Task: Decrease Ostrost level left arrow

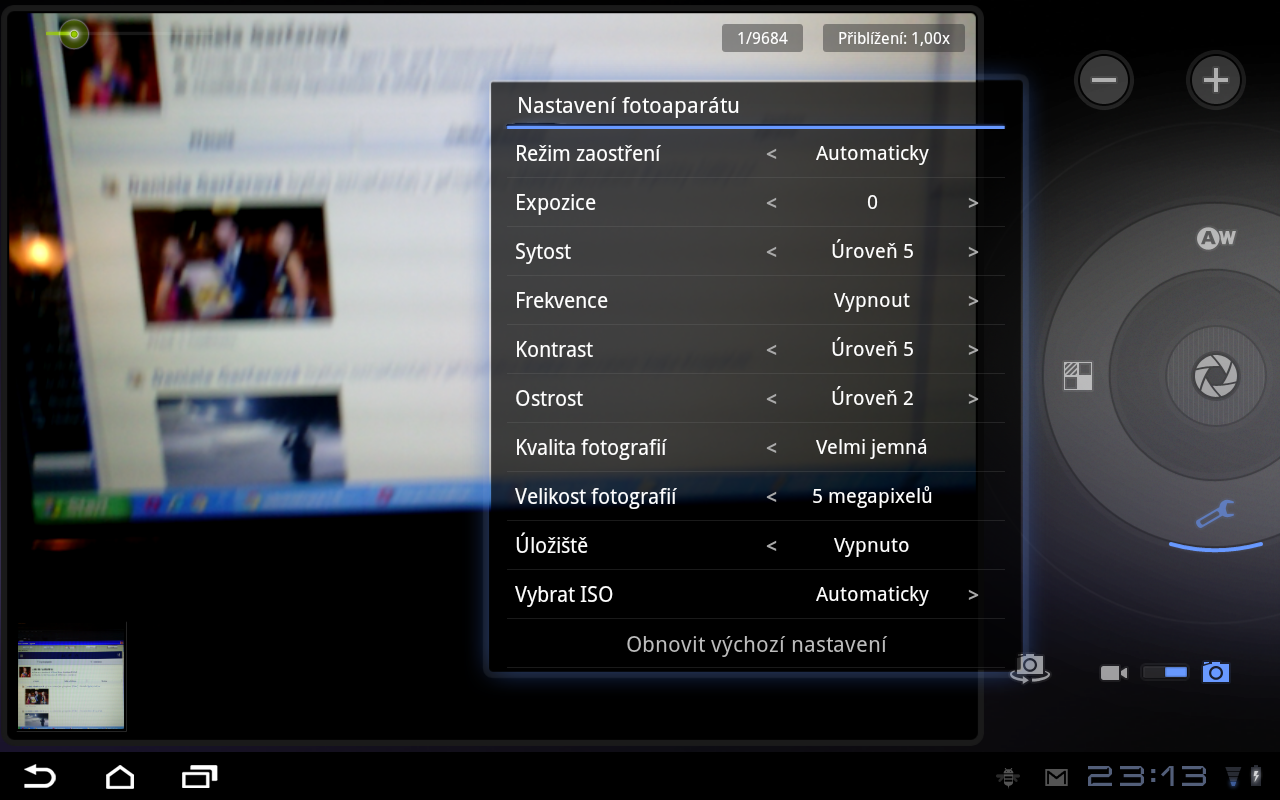Action: click(x=771, y=399)
